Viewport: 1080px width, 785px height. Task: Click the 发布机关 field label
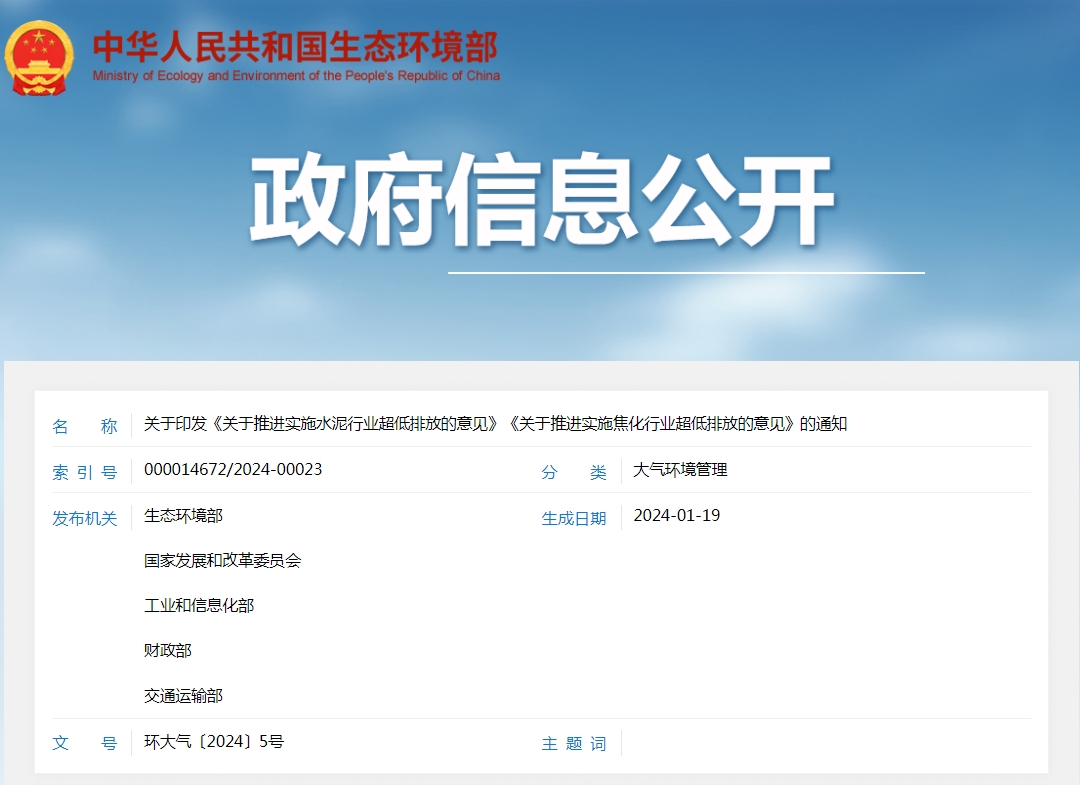pos(85,519)
